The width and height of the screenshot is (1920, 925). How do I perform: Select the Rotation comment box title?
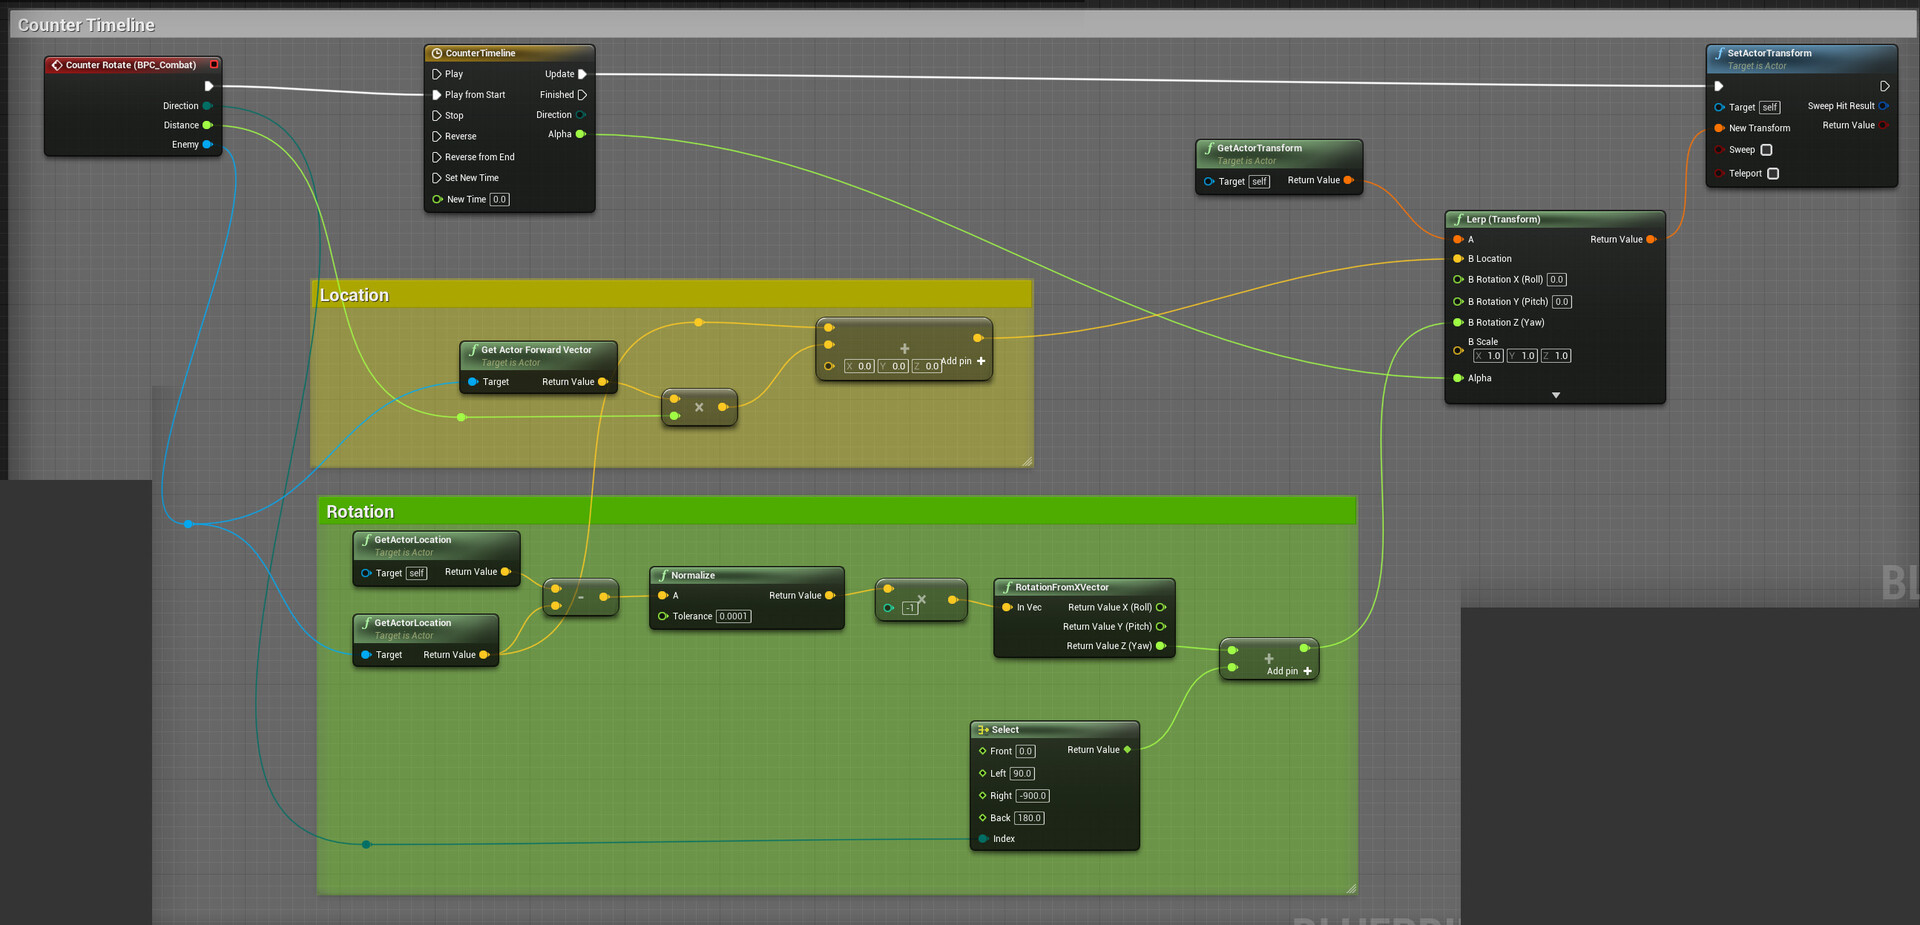point(360,512)
